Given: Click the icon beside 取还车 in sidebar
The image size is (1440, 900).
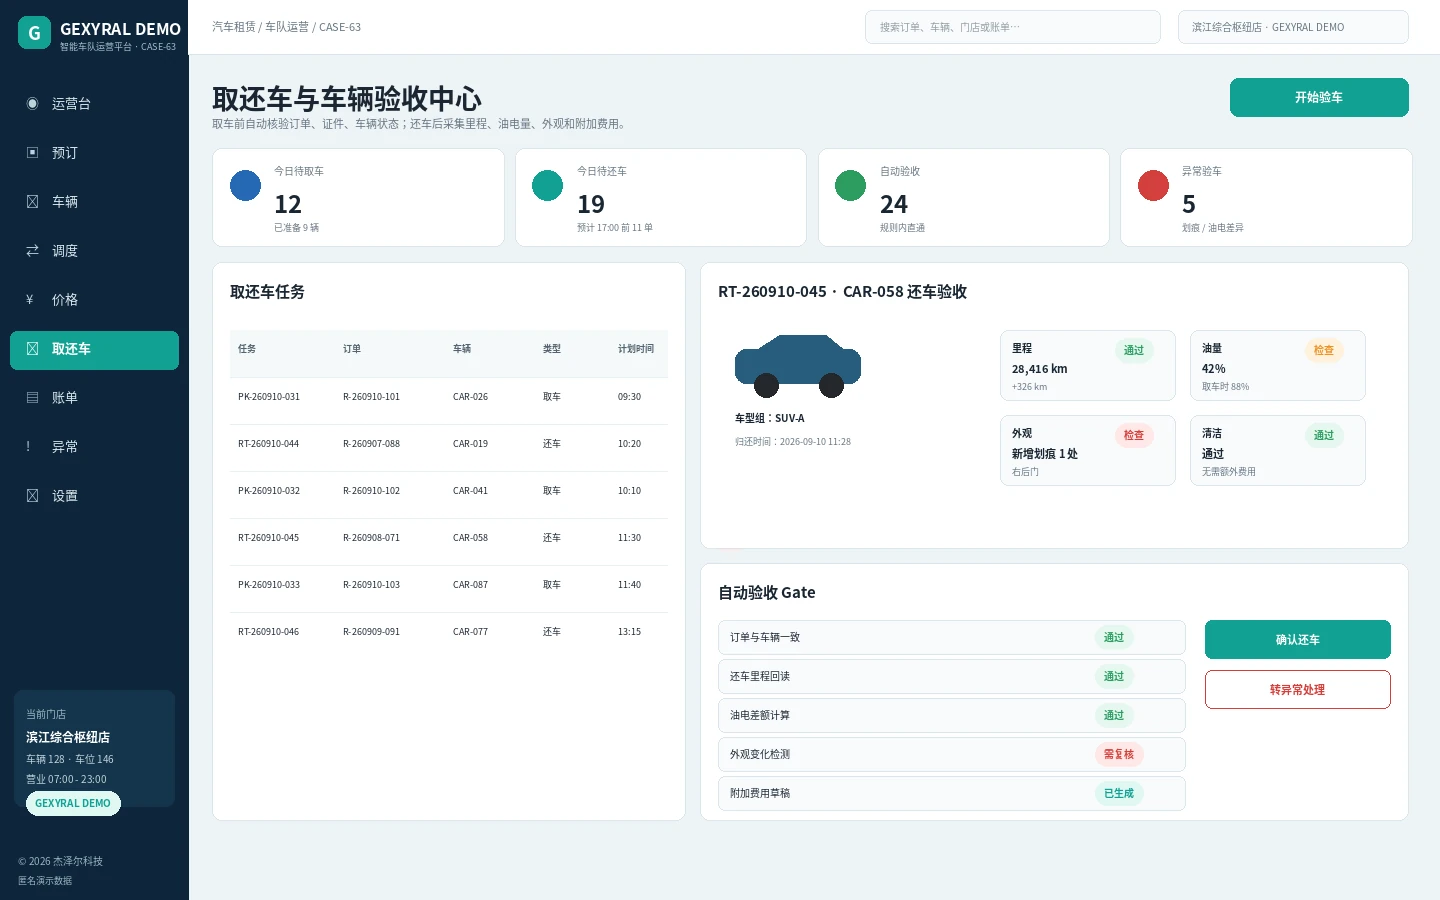Looking at the screenshot, I should (32, 349).
